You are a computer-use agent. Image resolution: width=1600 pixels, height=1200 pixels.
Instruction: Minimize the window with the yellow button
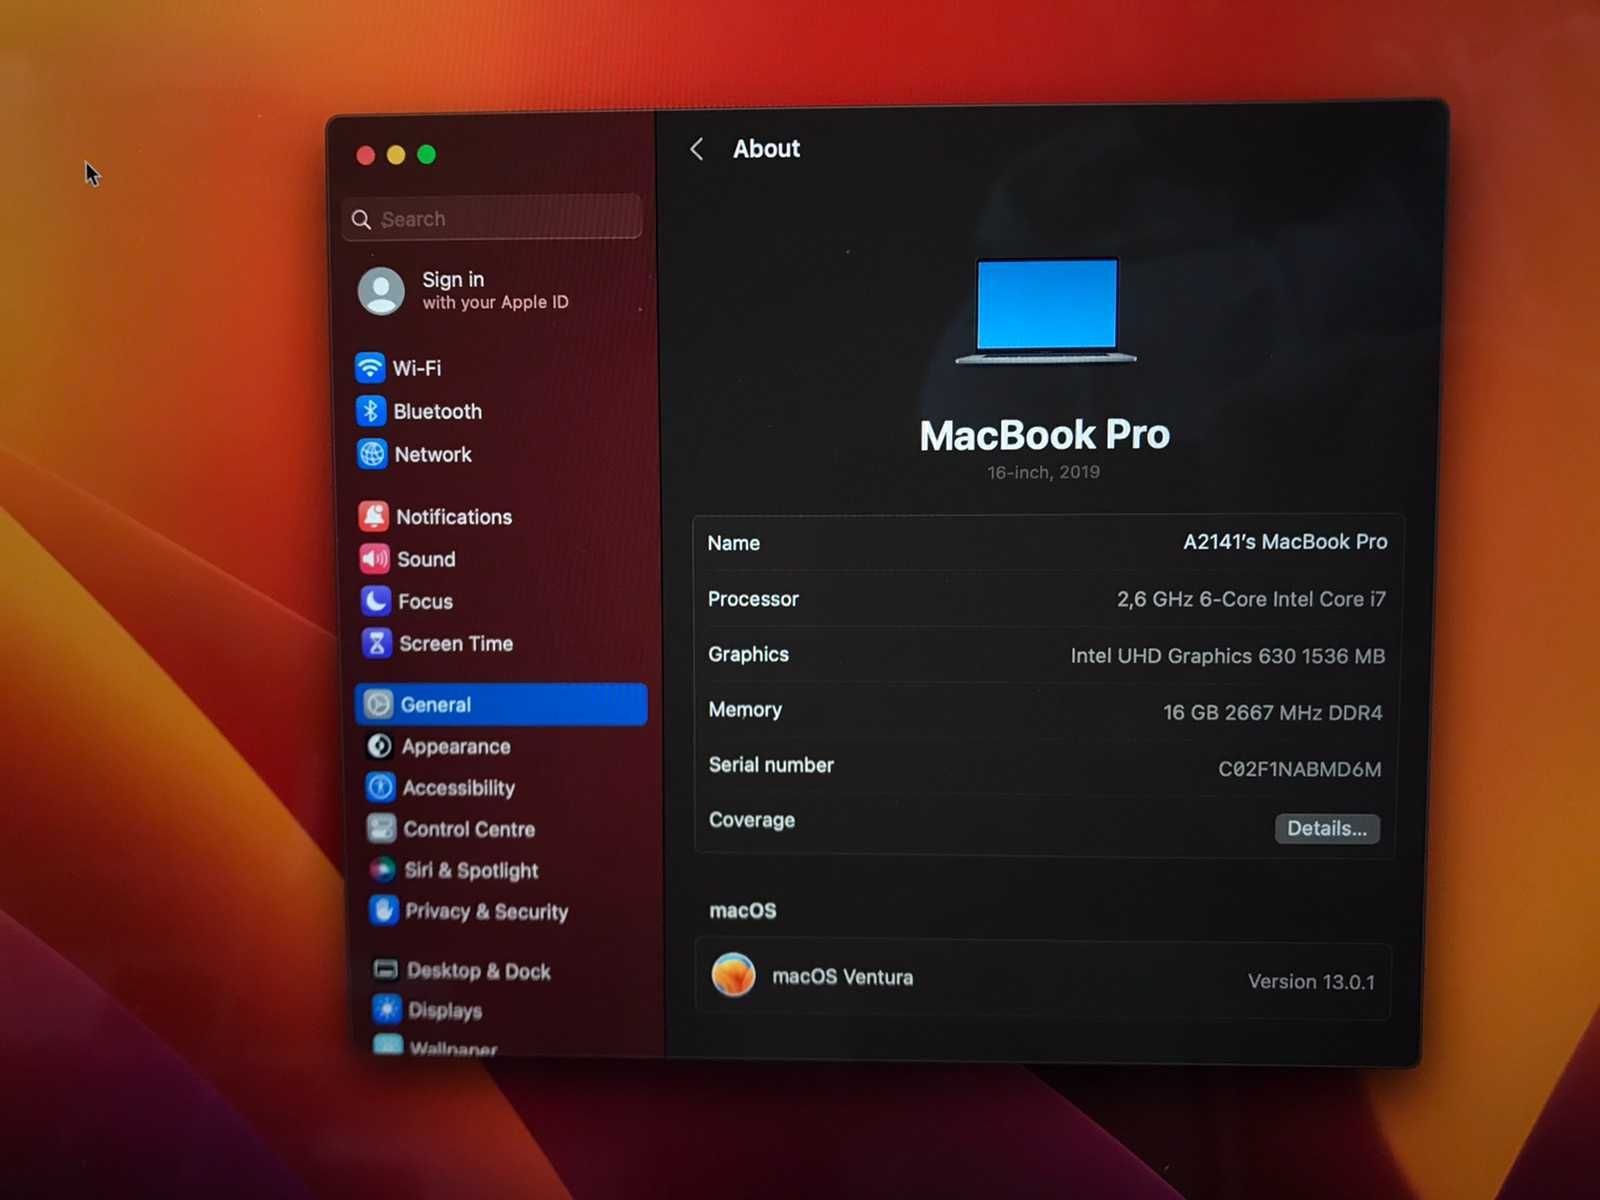[396, 154]
